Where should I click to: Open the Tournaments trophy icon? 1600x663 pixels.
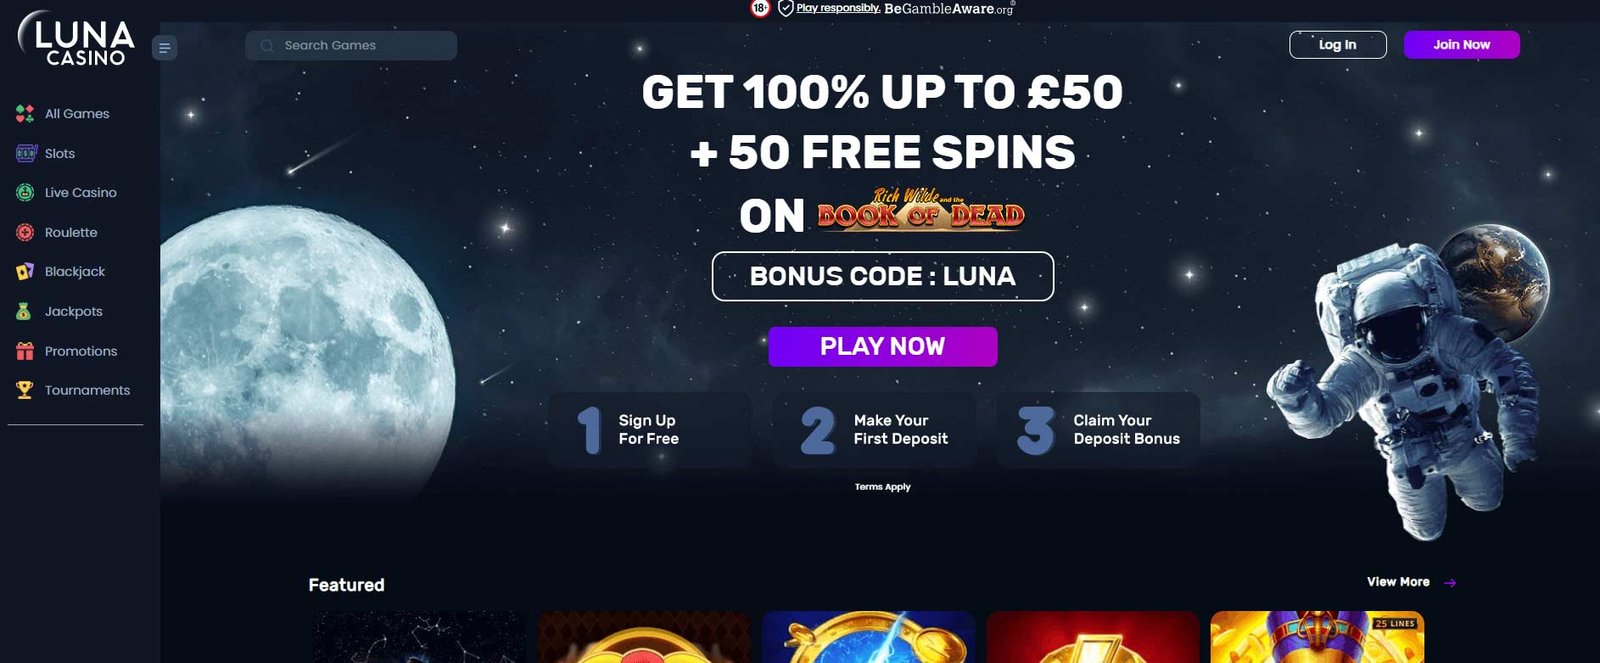coord(25,390)
